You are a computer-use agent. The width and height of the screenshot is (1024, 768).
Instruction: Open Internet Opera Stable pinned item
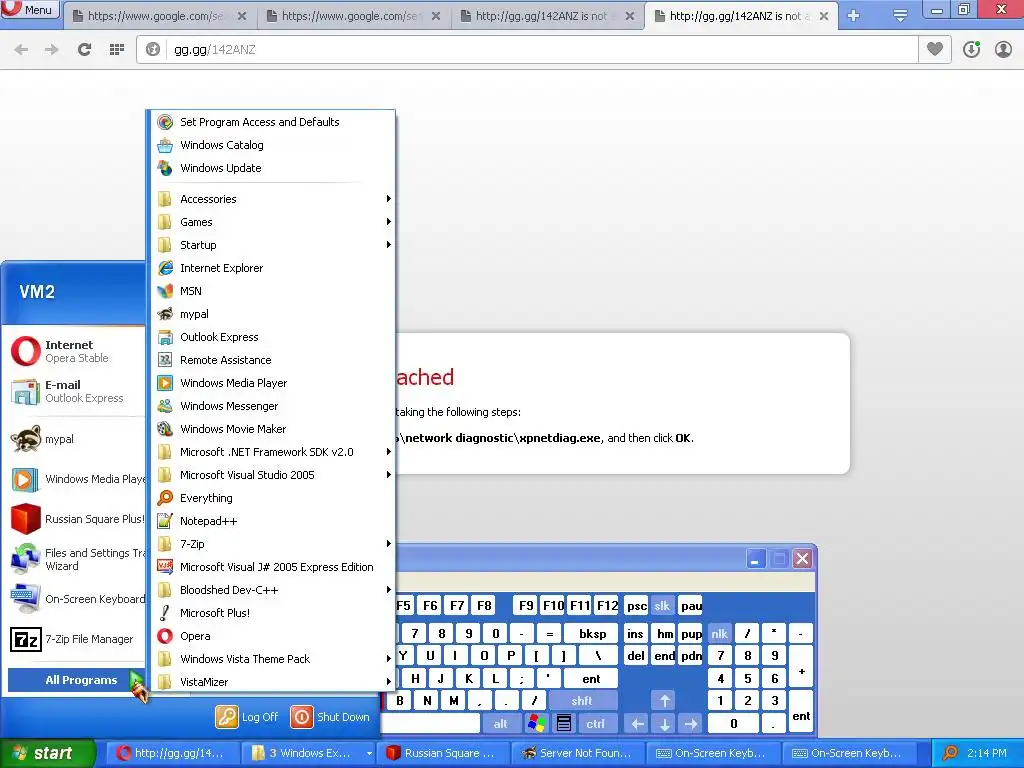[76, 351]
